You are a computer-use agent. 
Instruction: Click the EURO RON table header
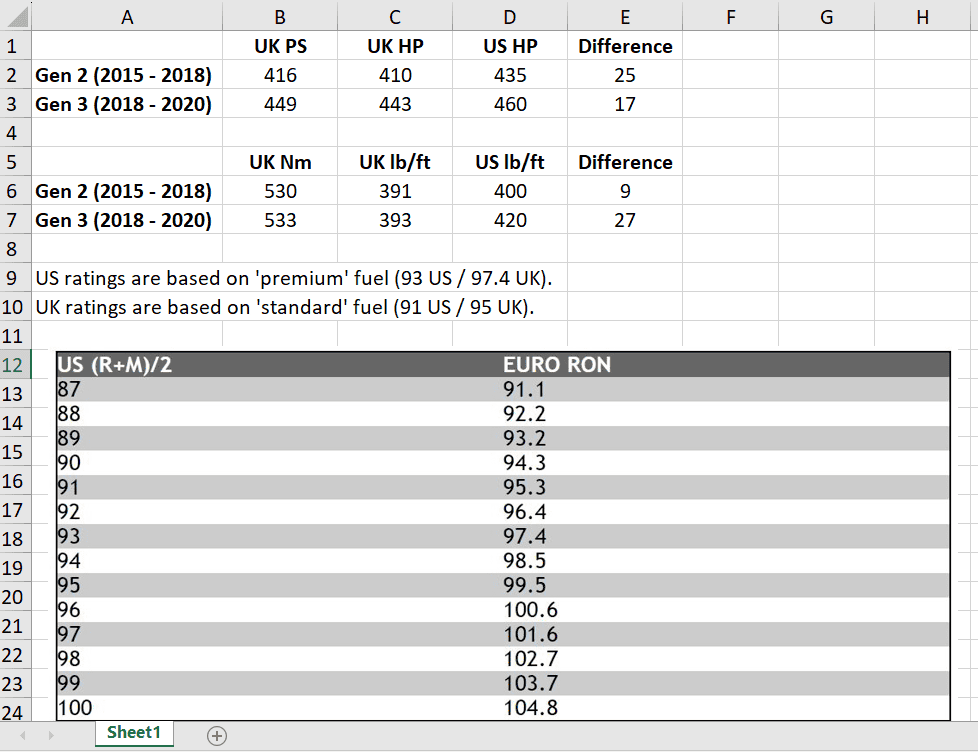[557, 365]
